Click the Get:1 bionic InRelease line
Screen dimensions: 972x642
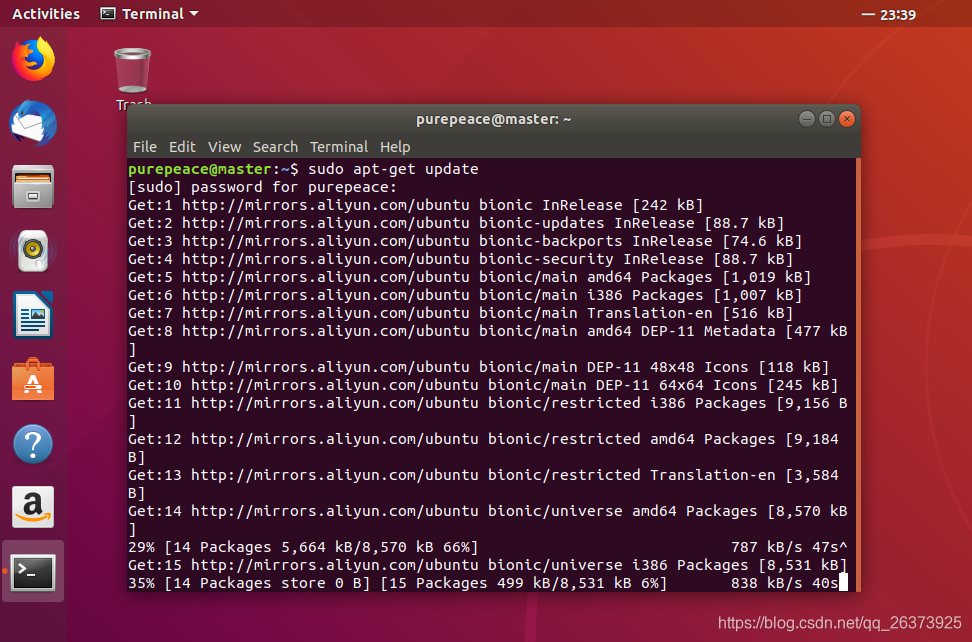point(415,205)
